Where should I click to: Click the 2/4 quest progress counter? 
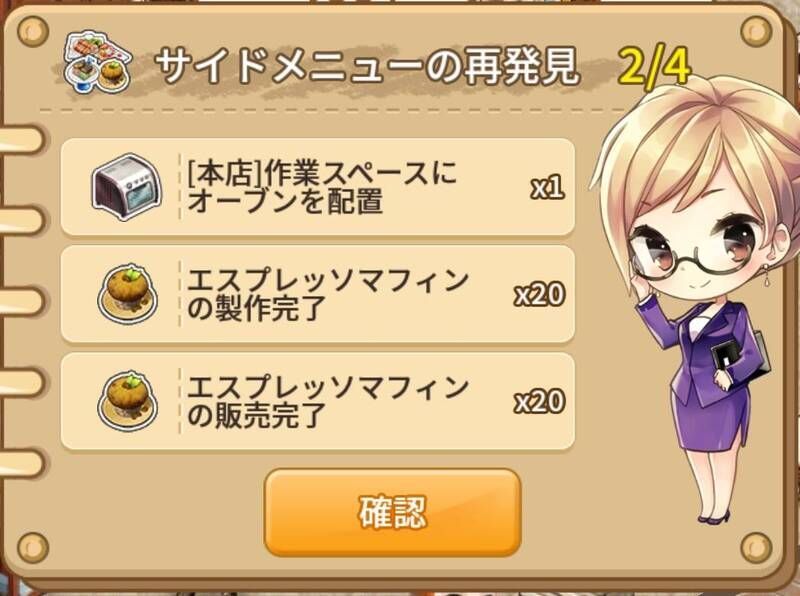point(655,66)
